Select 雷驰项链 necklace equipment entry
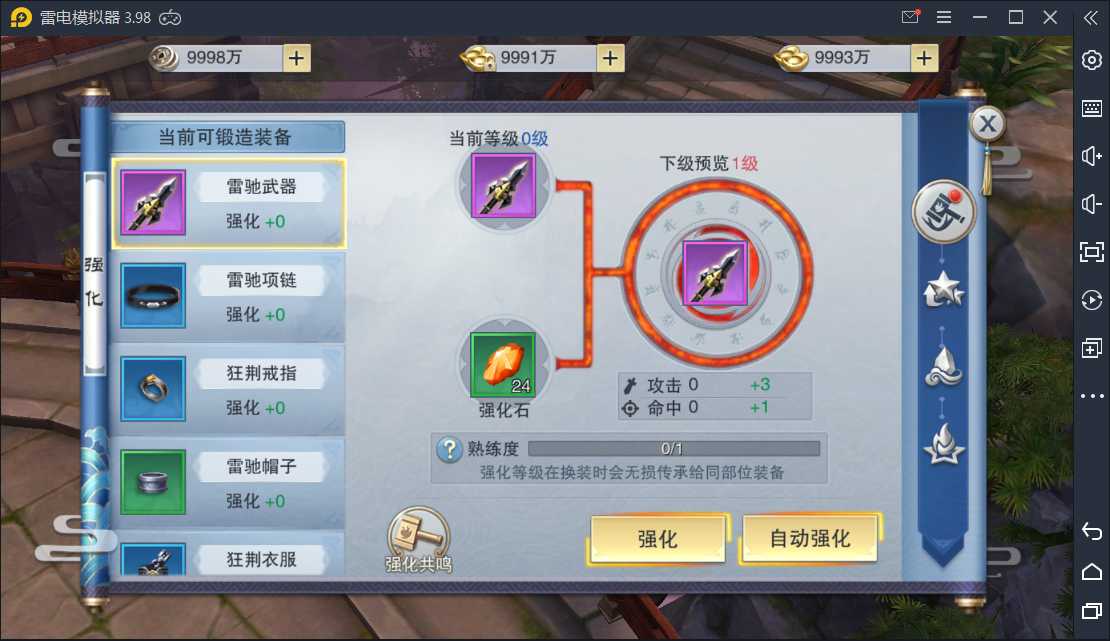The width and height of the screenshot is (1110, 641). point(229,296)
